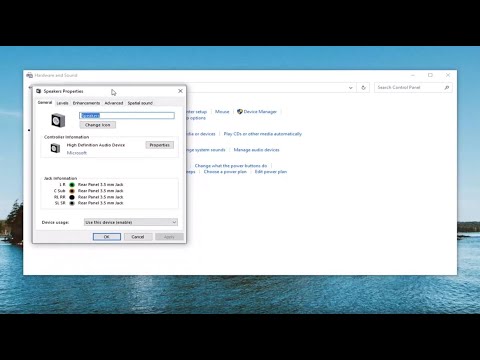
Task: Click the Apply button
Action: click(169, 237)
